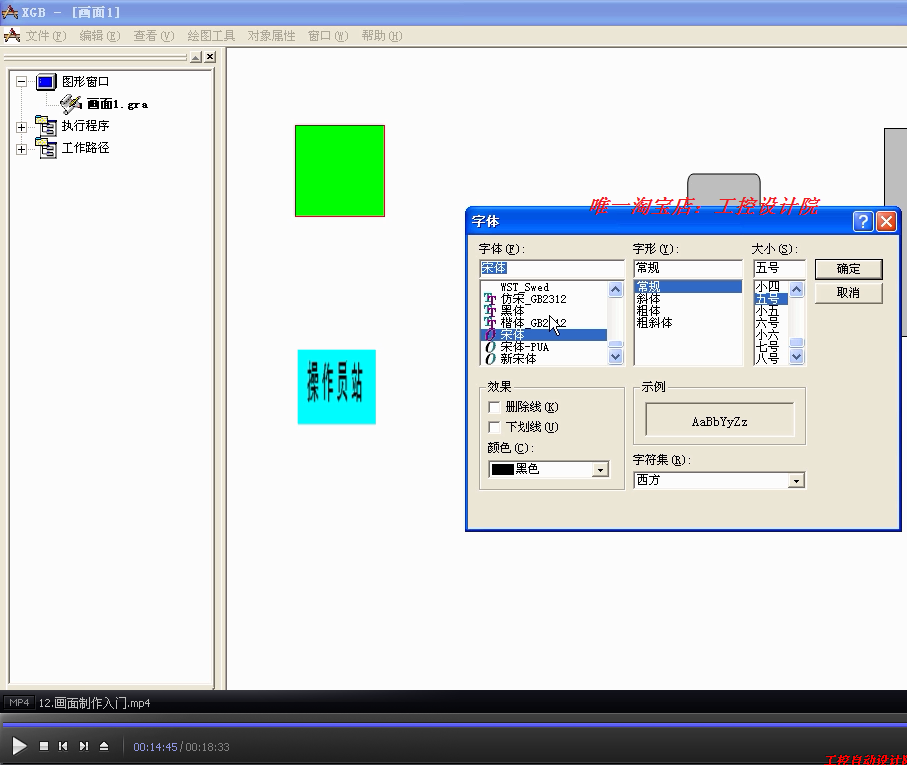Click the 画面1.gra file icon
Image resolution: width=907 pixels, height=765 pixels.
tap(71, 104)
